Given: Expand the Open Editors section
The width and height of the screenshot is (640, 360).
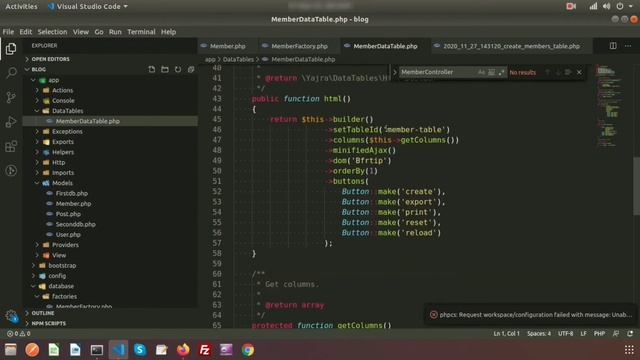Looking at the screenshot, I should [x=110, y=59].
